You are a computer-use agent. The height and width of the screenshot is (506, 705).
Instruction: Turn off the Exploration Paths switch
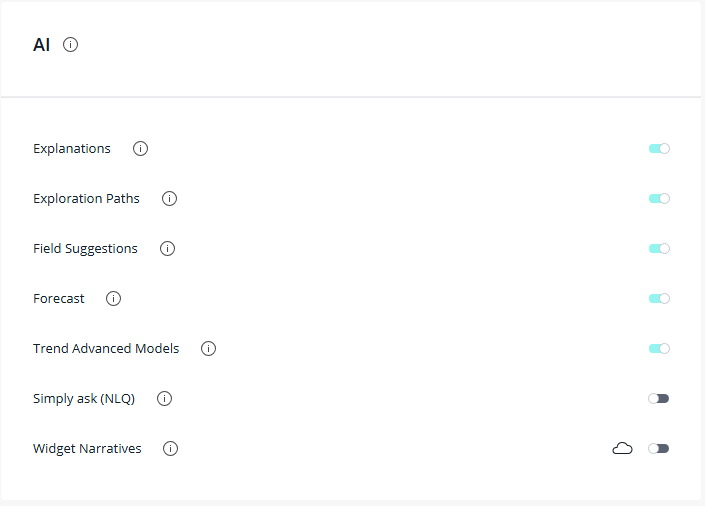pyautogui.click(x=659, y=199)
